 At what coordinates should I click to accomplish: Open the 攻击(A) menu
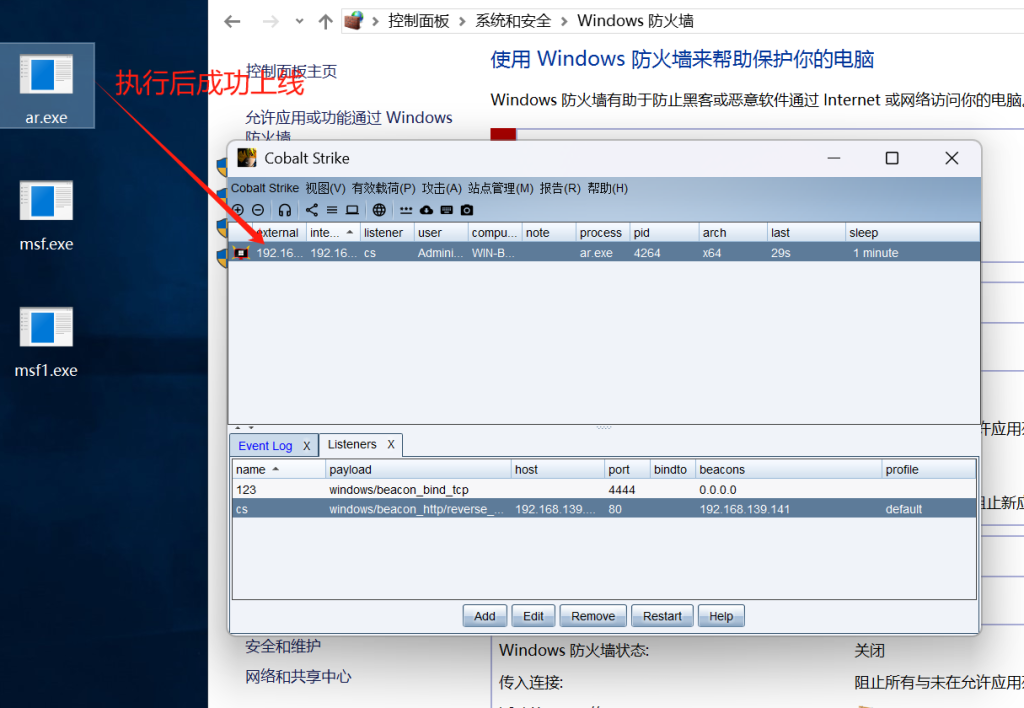pyautogui.click(x=441, y=188)
